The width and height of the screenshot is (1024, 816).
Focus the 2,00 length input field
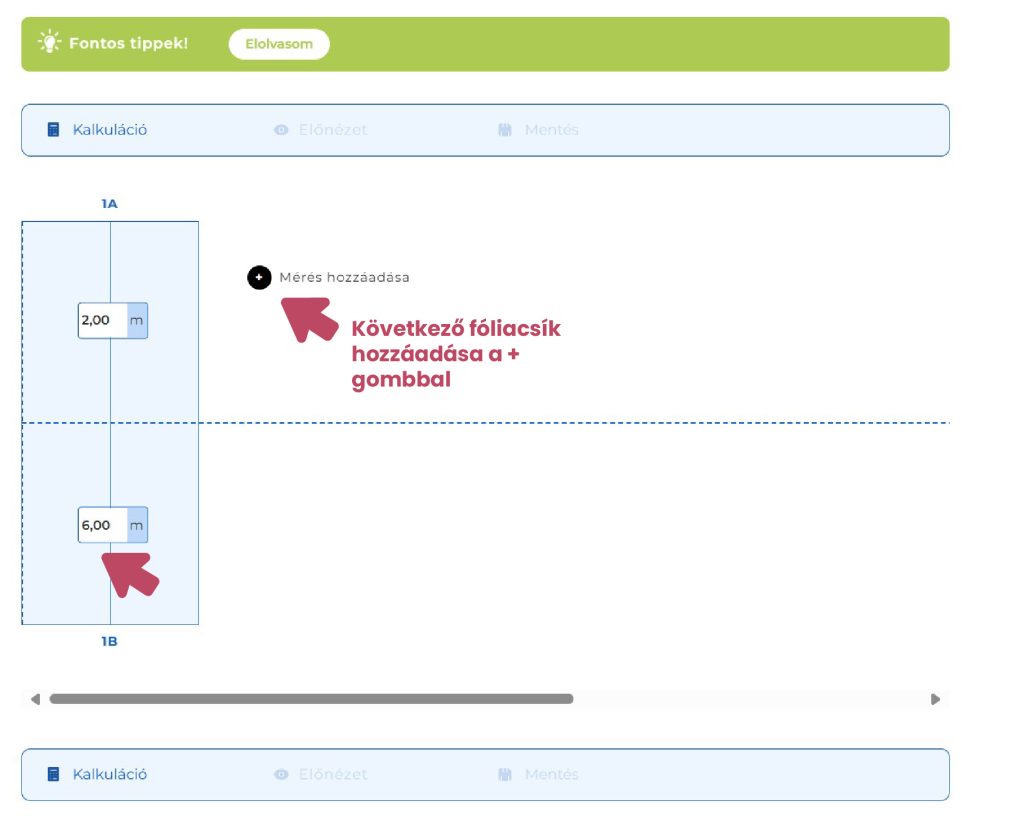pos(102,321)
